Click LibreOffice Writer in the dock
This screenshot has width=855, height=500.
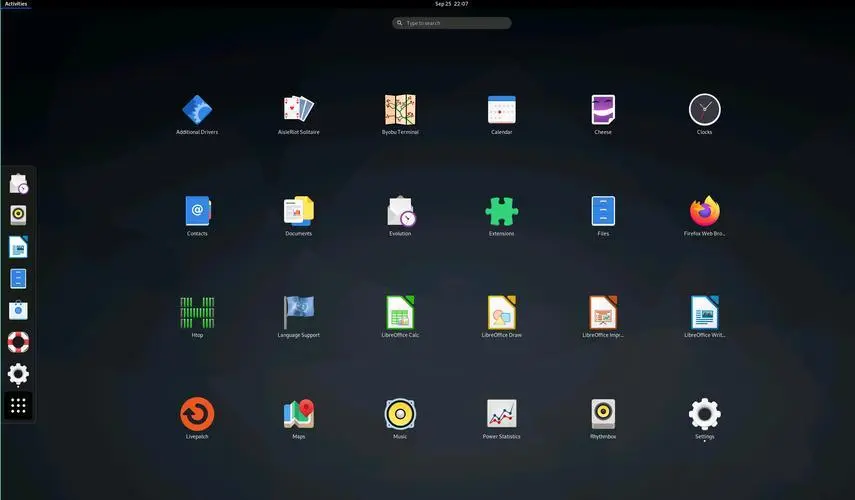[18, 246]
